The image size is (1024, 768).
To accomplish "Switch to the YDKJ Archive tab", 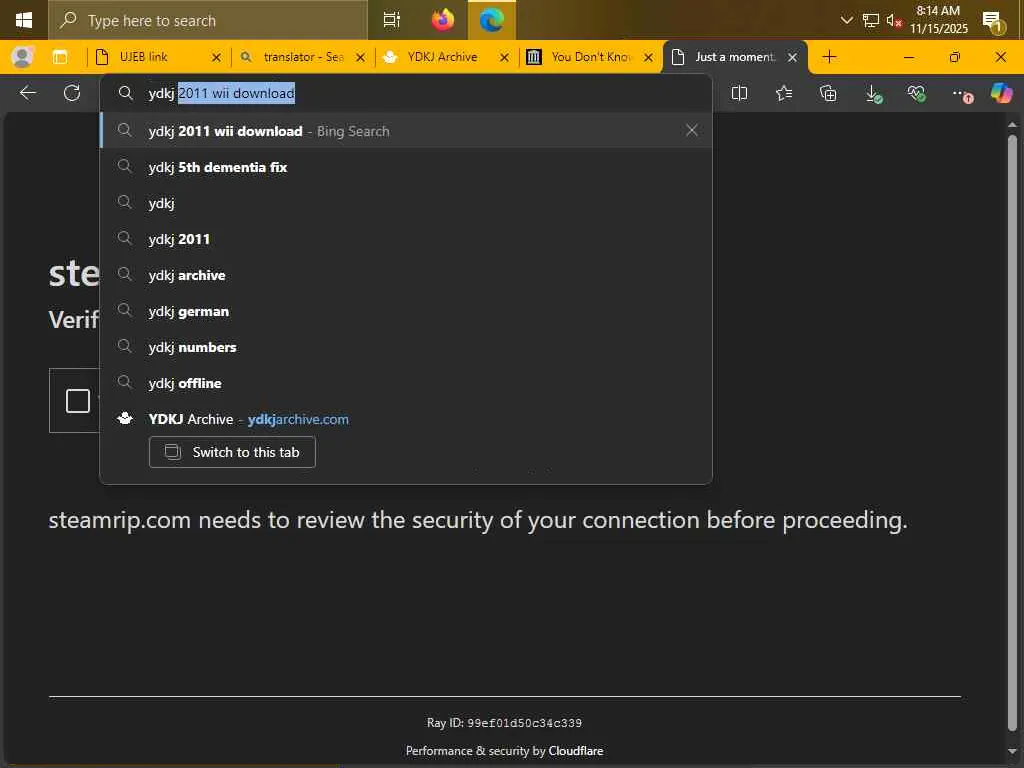I will pos(443,57).
